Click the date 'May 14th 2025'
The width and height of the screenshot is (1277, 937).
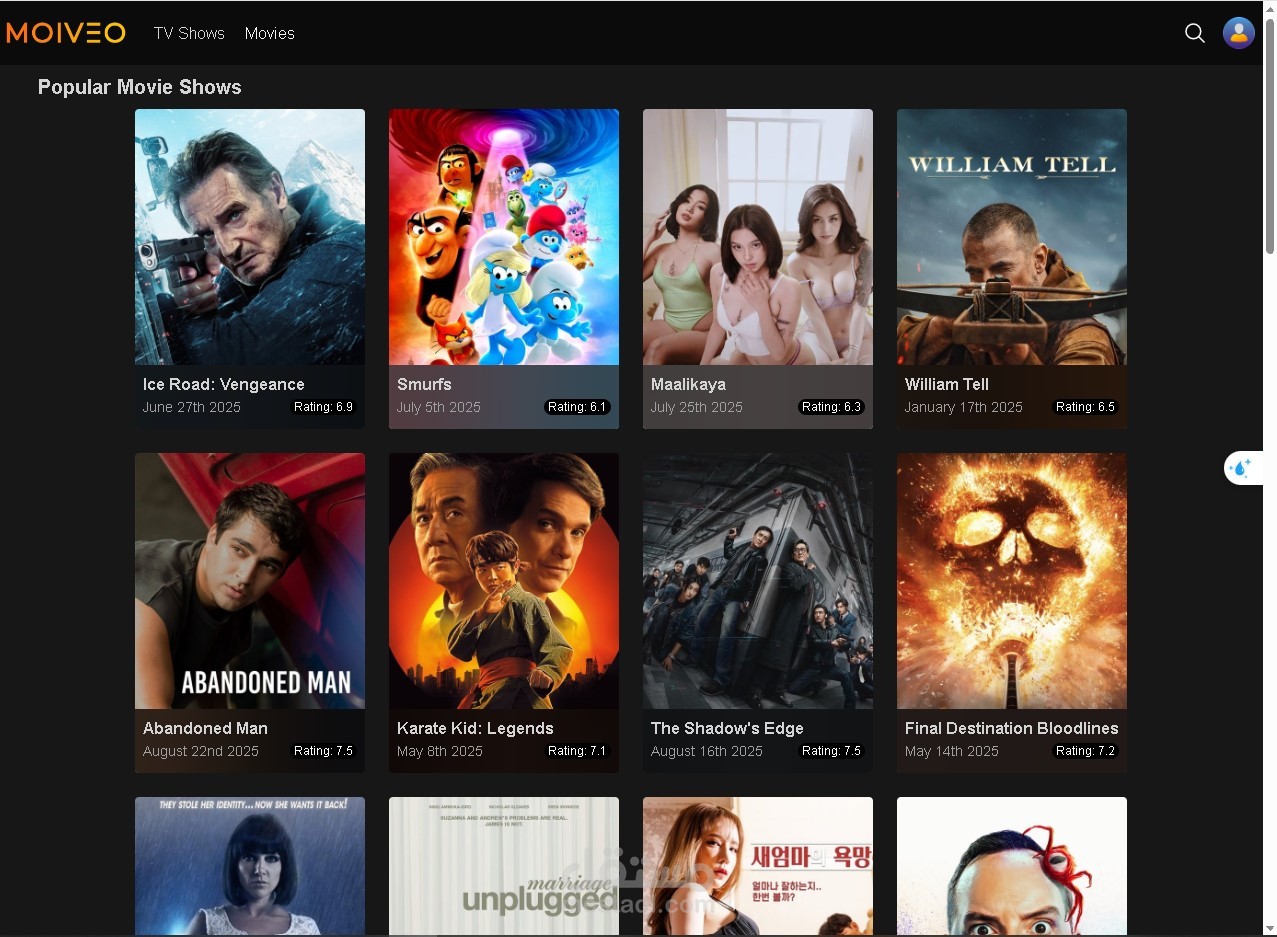(x=952, y=751)
